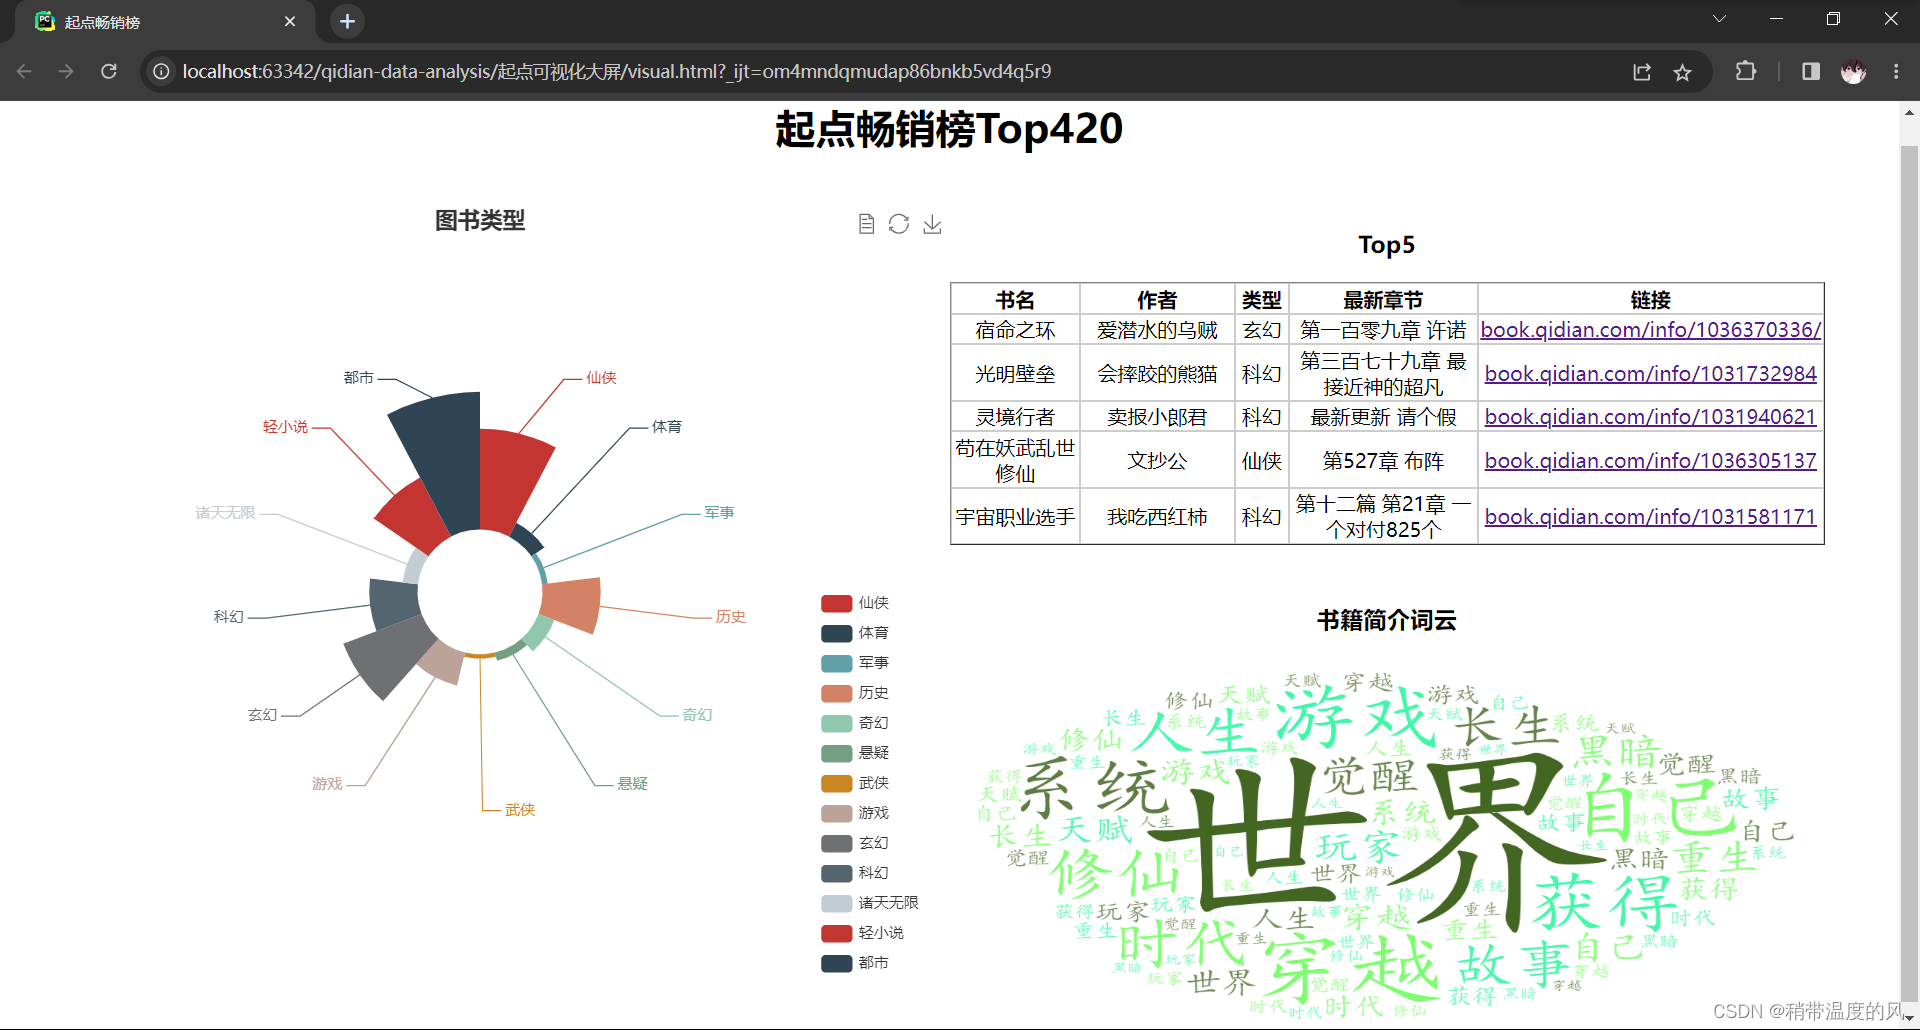The image size is (1920, 1030).
Task: Toggle 武侠 legend item
Action: (x=855, y=783)
